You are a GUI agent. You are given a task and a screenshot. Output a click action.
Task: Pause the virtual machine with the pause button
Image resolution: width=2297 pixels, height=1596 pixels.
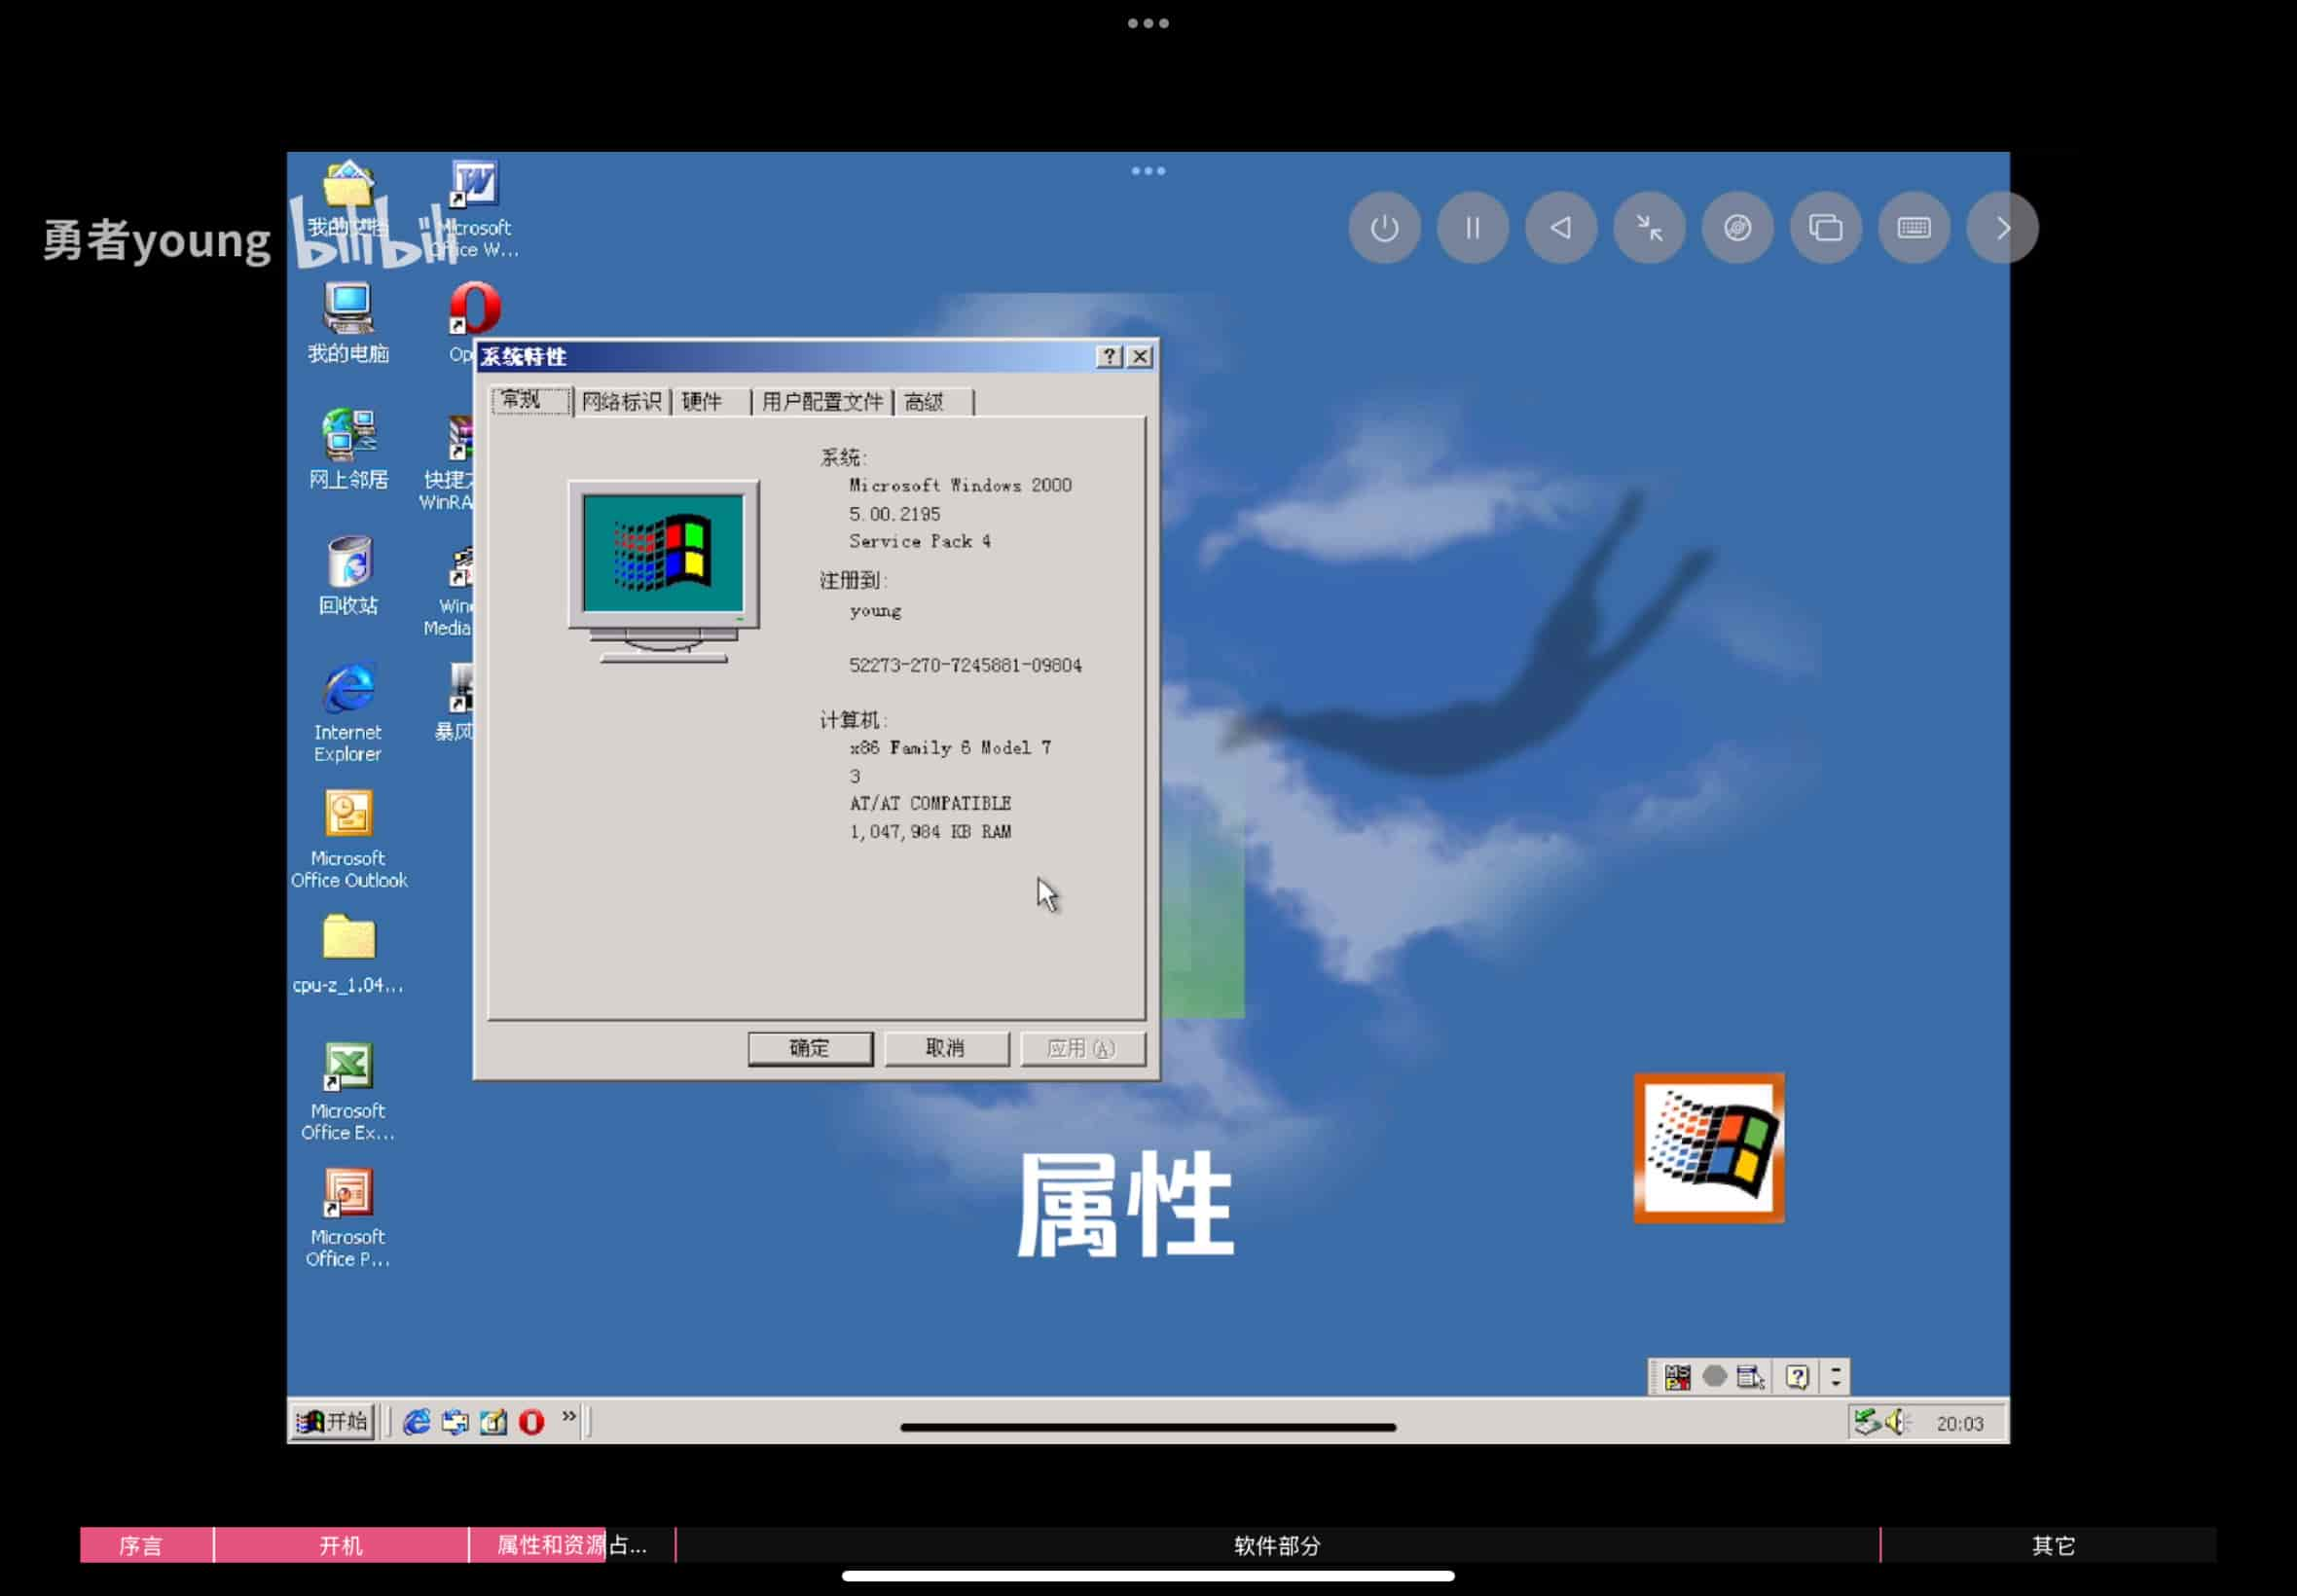pos(1472,228)
